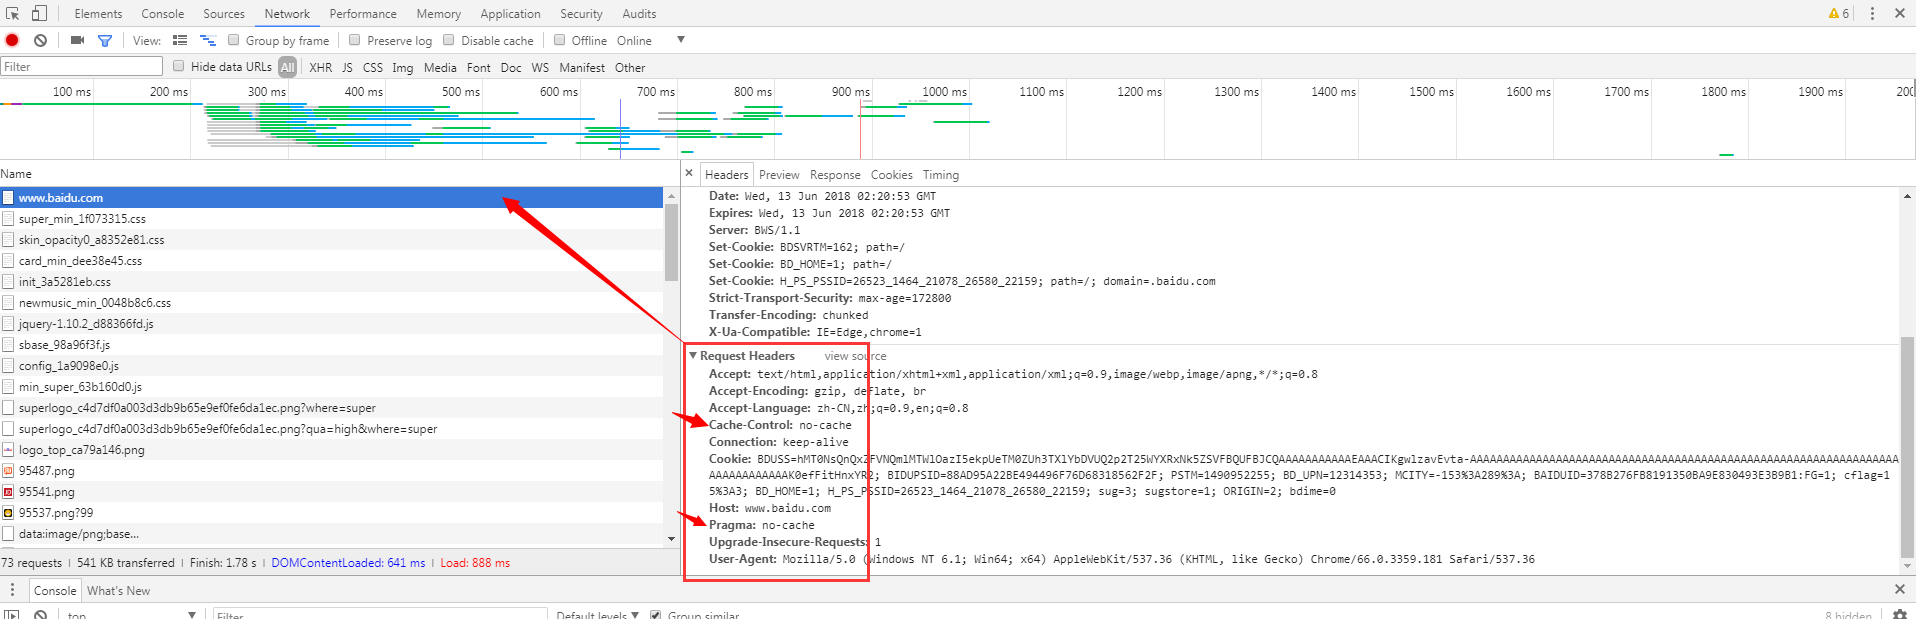Switch to large request rows view
This screenshot has height=619, width=1916.
point(180,40)
